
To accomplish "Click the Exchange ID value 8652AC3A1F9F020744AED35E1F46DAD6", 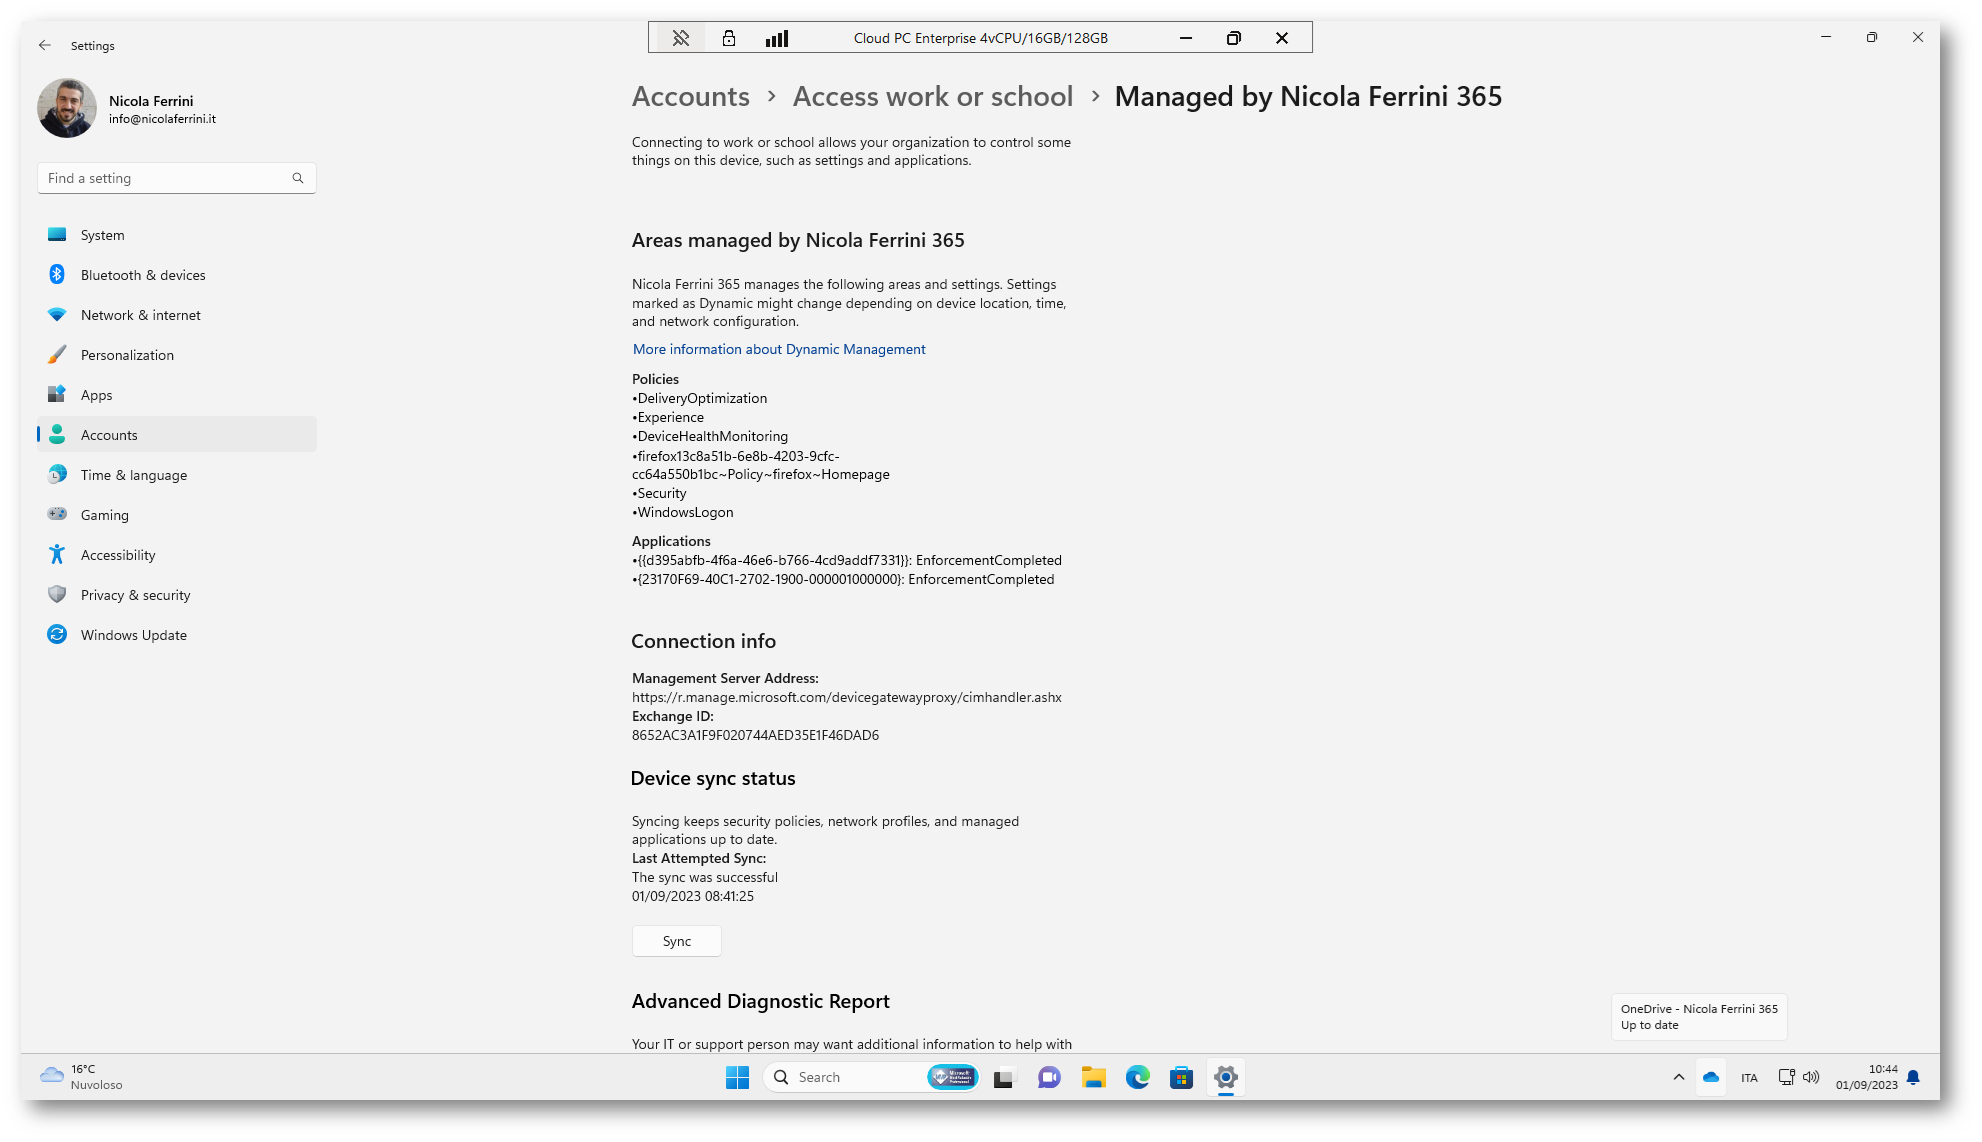I will pos(755,735).
